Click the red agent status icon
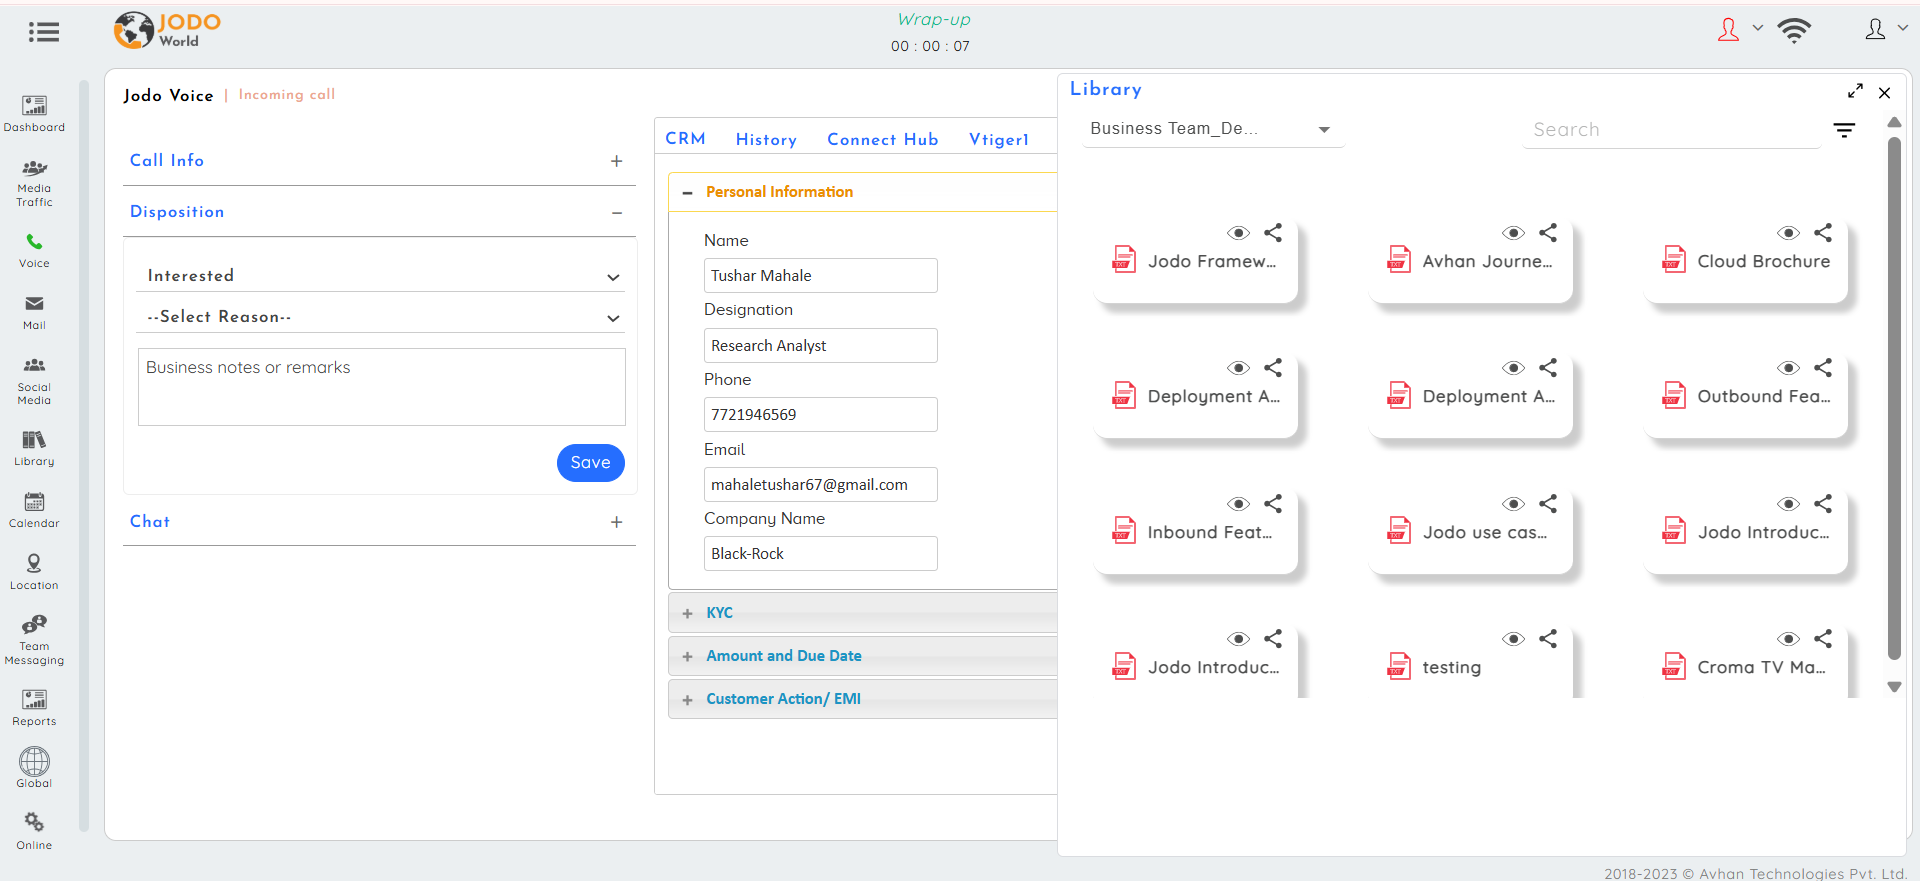The width and height of the screenshot is (1920, 881). (x=1728, y=30)
